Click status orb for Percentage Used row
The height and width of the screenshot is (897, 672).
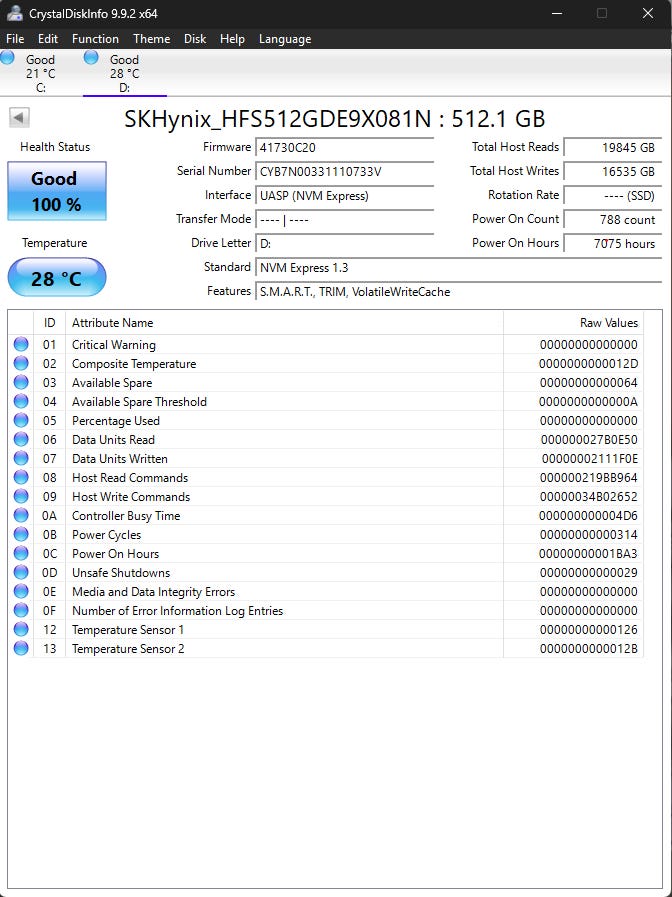21,420
